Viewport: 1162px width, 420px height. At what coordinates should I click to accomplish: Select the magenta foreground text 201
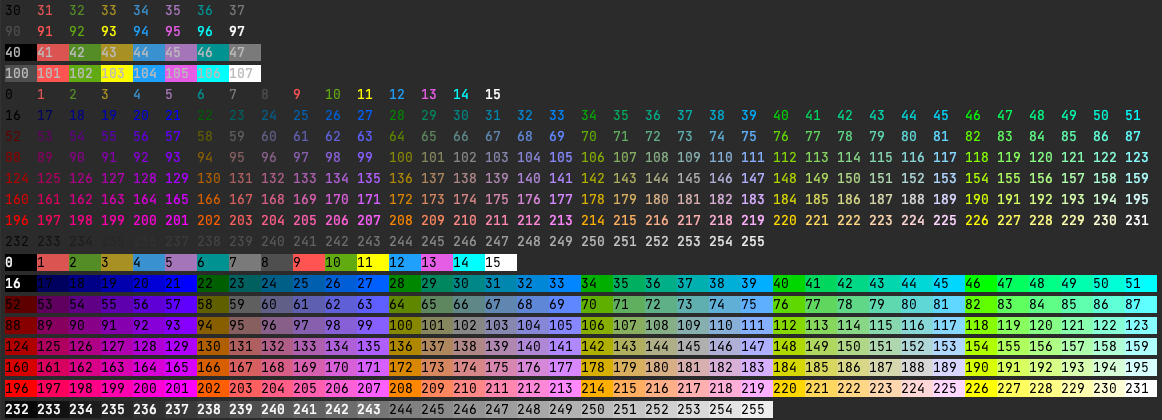point(176,220)
